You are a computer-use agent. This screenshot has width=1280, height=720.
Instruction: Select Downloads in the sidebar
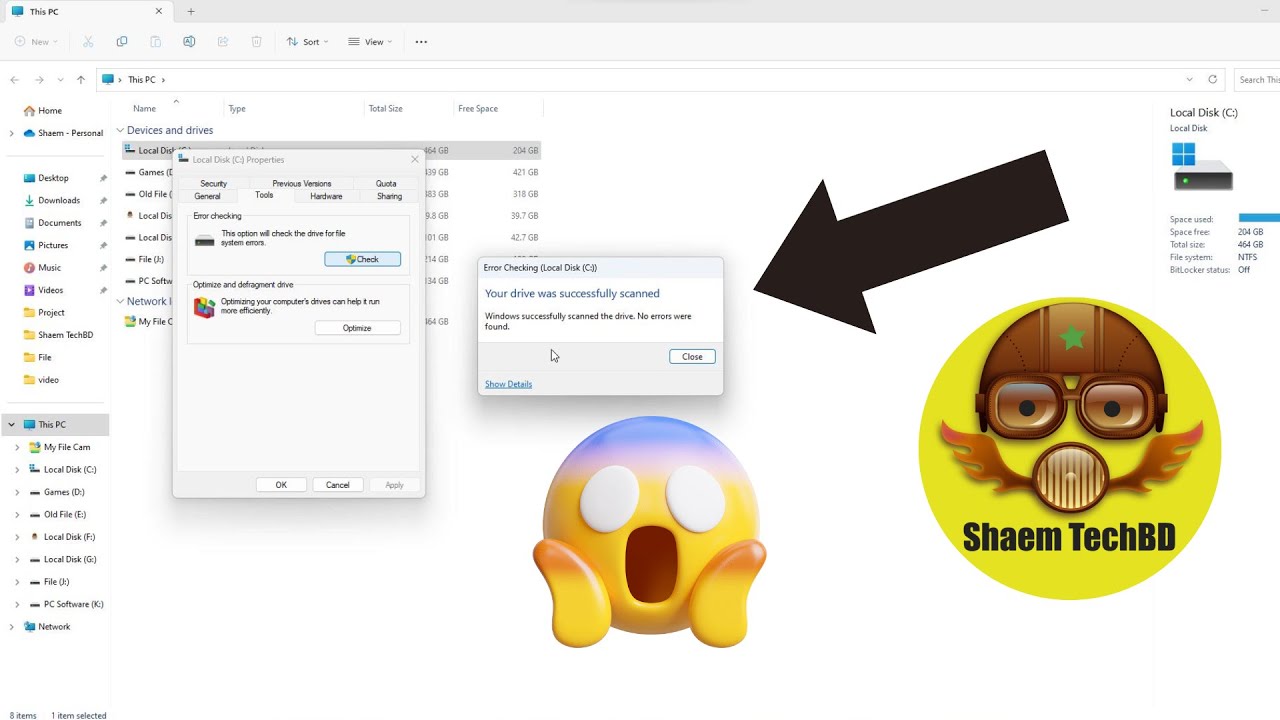[59, 200]
